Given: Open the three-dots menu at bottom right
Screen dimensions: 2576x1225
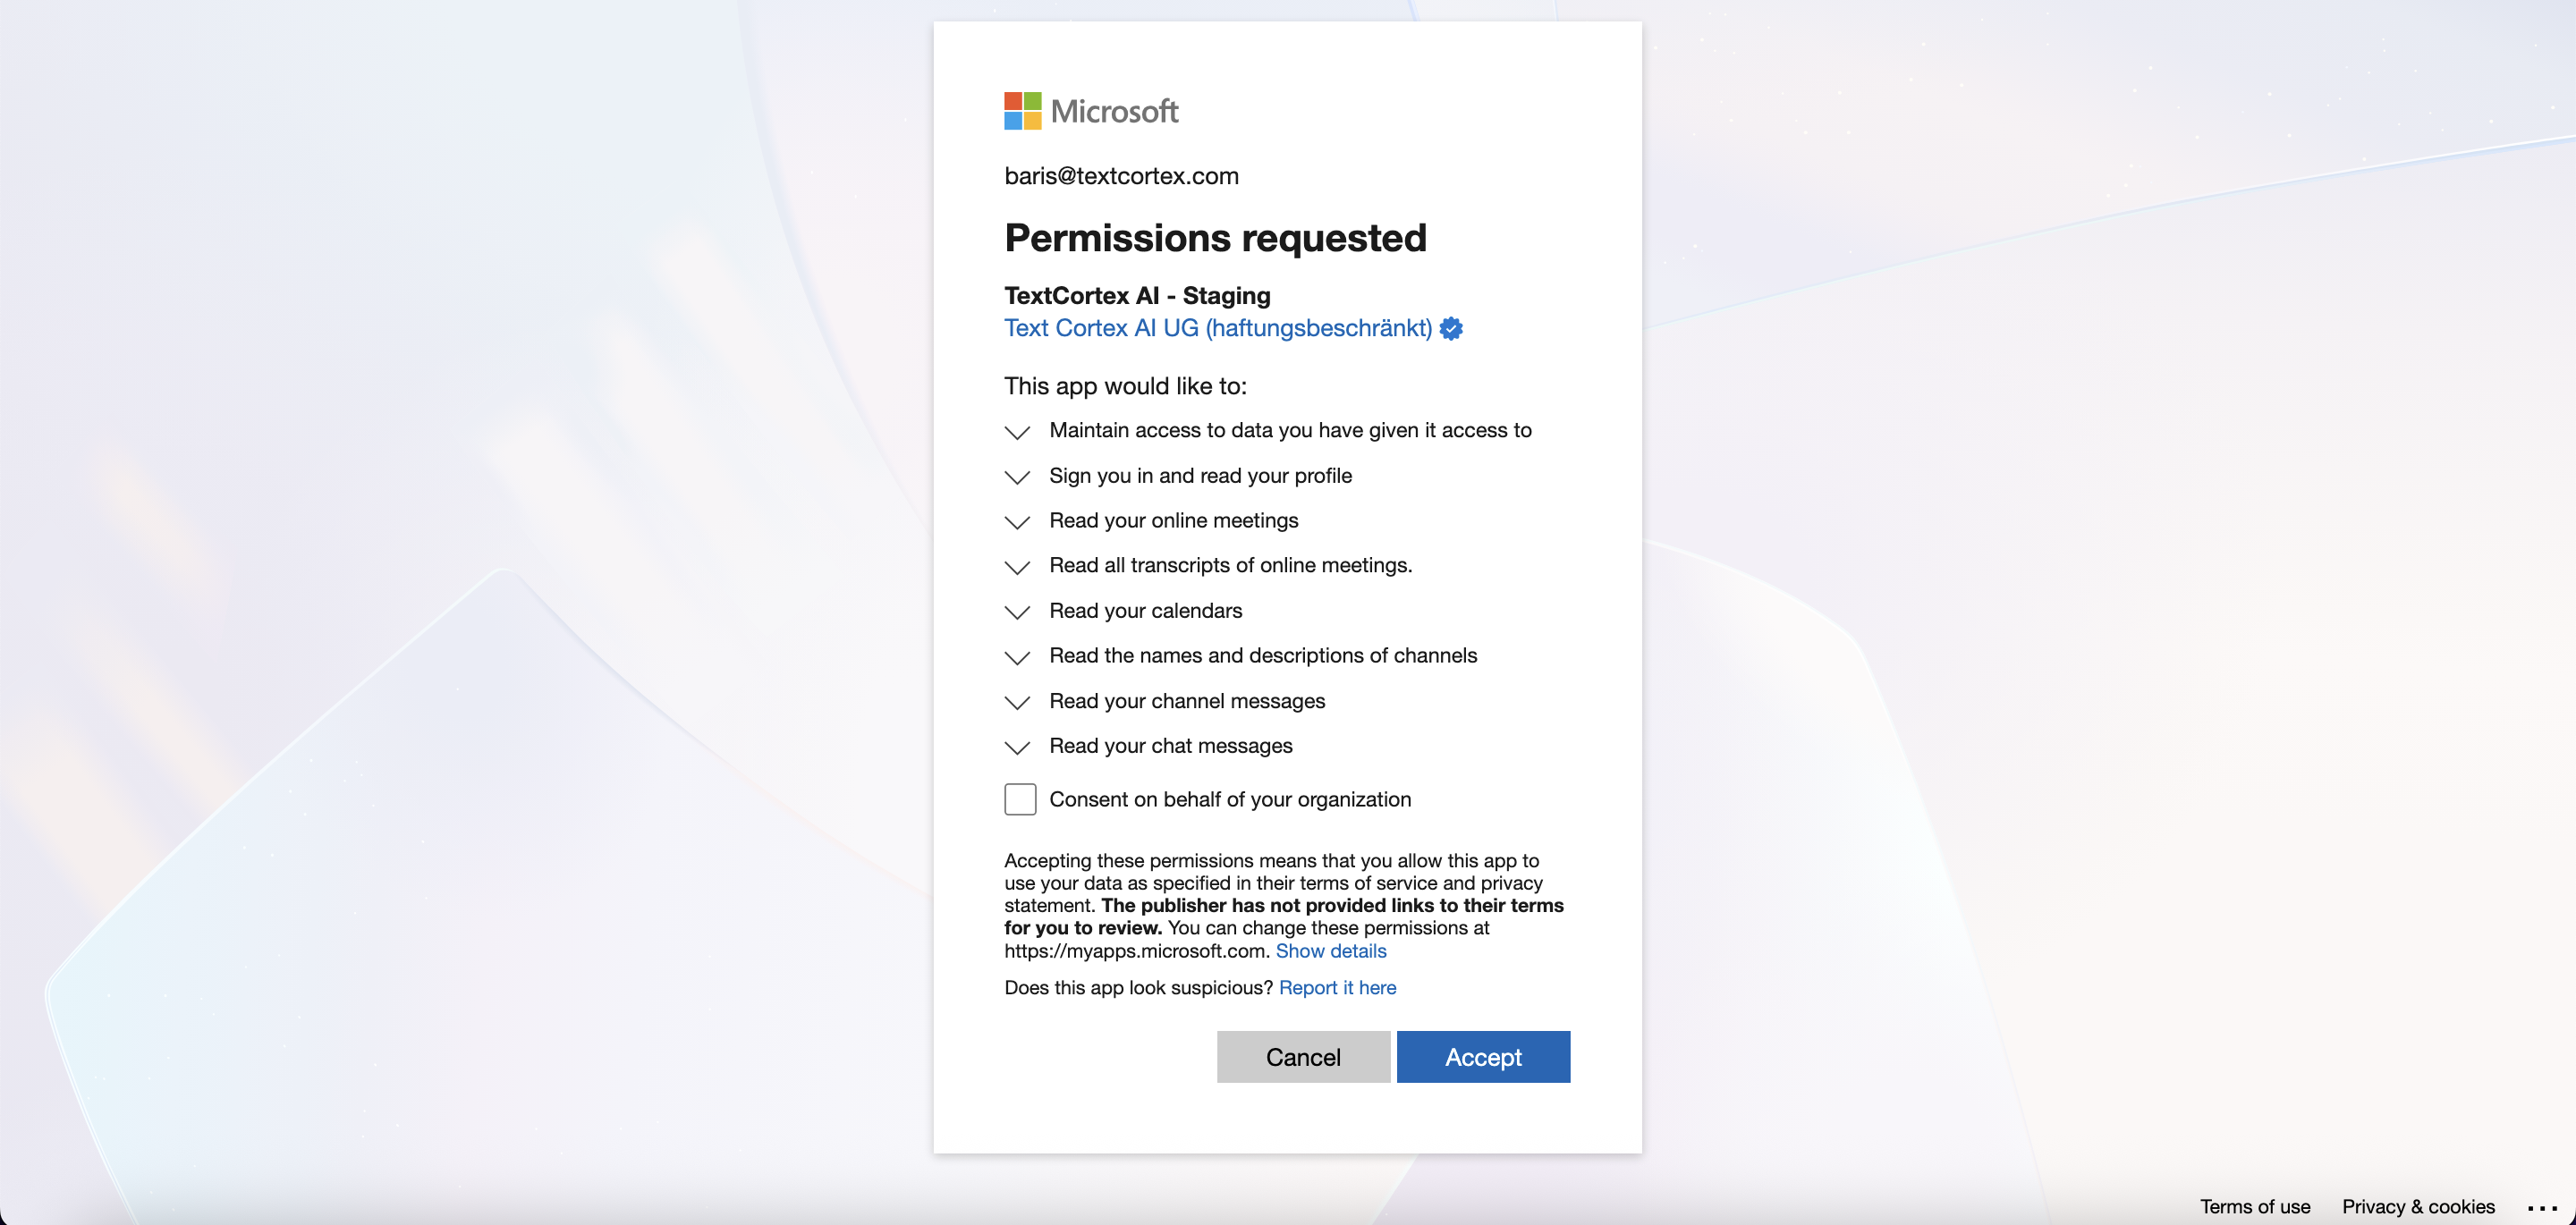Looking at the screenshot, I should point(2541,1207).
